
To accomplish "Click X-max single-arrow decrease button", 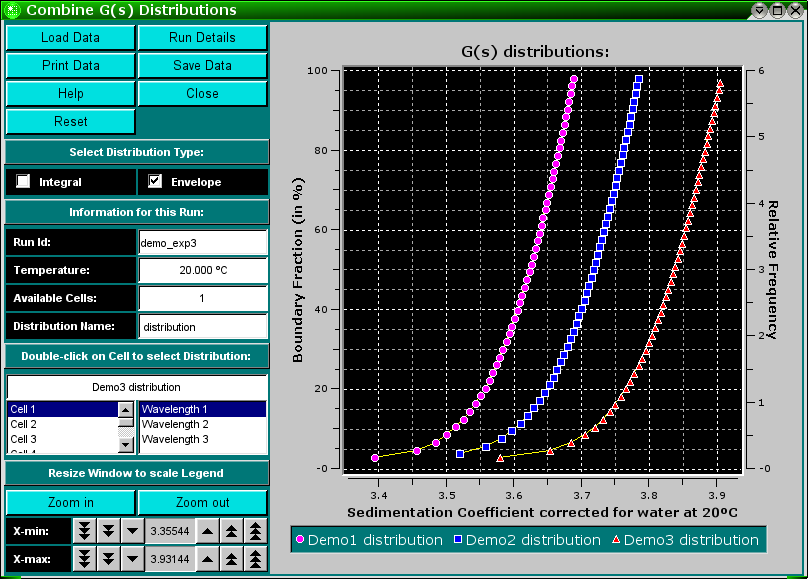I will click(x=133, y=558).
